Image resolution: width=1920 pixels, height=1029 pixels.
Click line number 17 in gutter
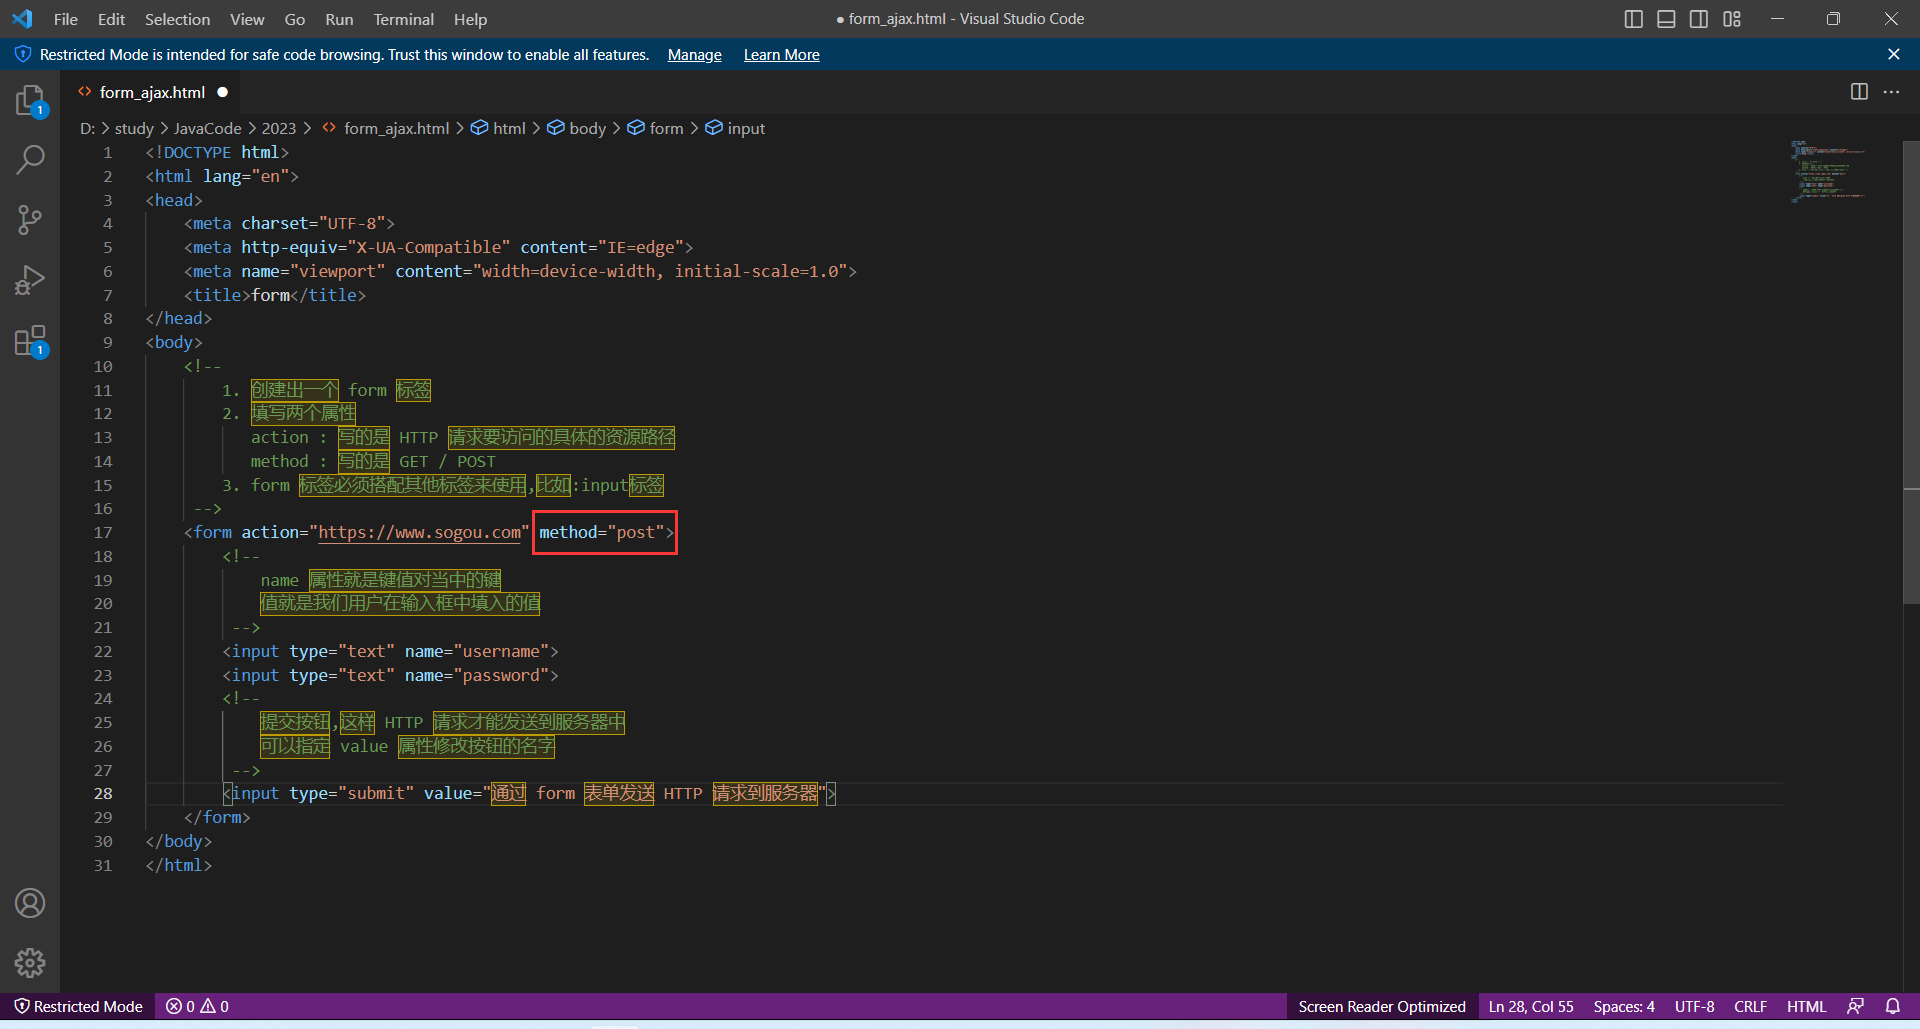[x=103, y=532]
